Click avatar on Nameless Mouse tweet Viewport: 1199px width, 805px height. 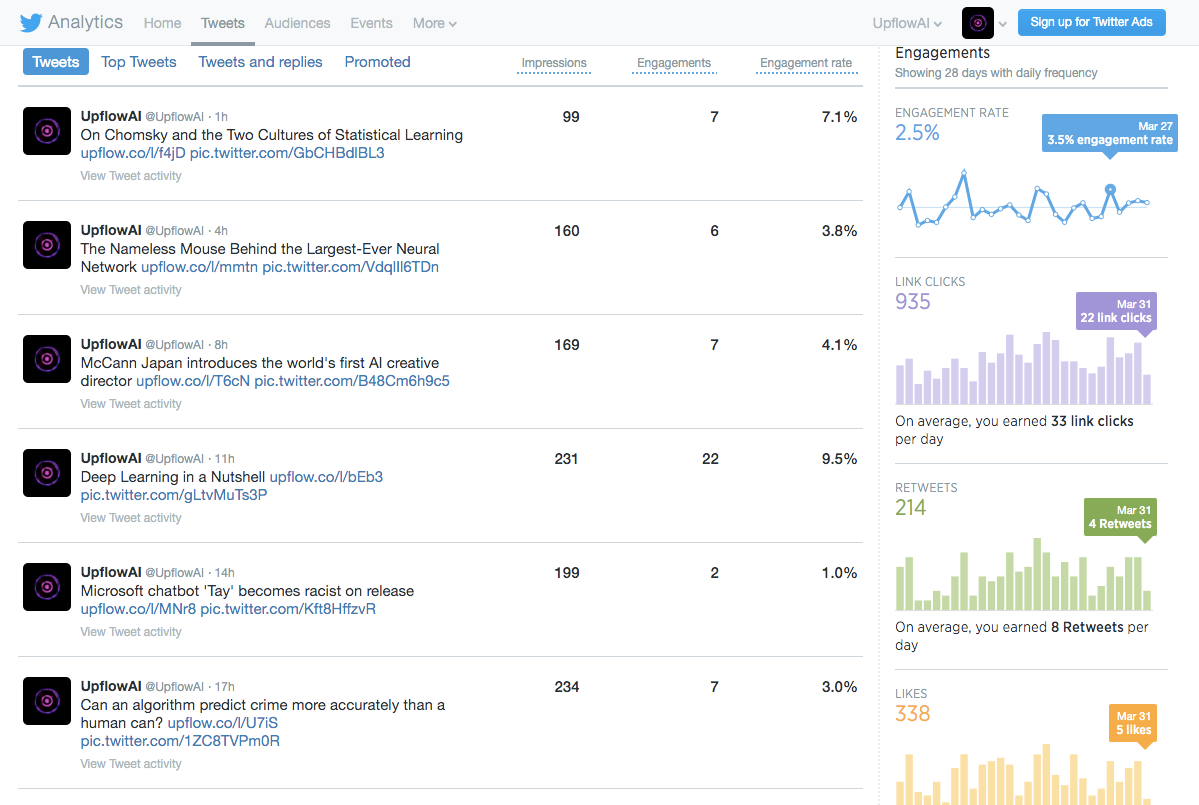click(x=47, y=245)
